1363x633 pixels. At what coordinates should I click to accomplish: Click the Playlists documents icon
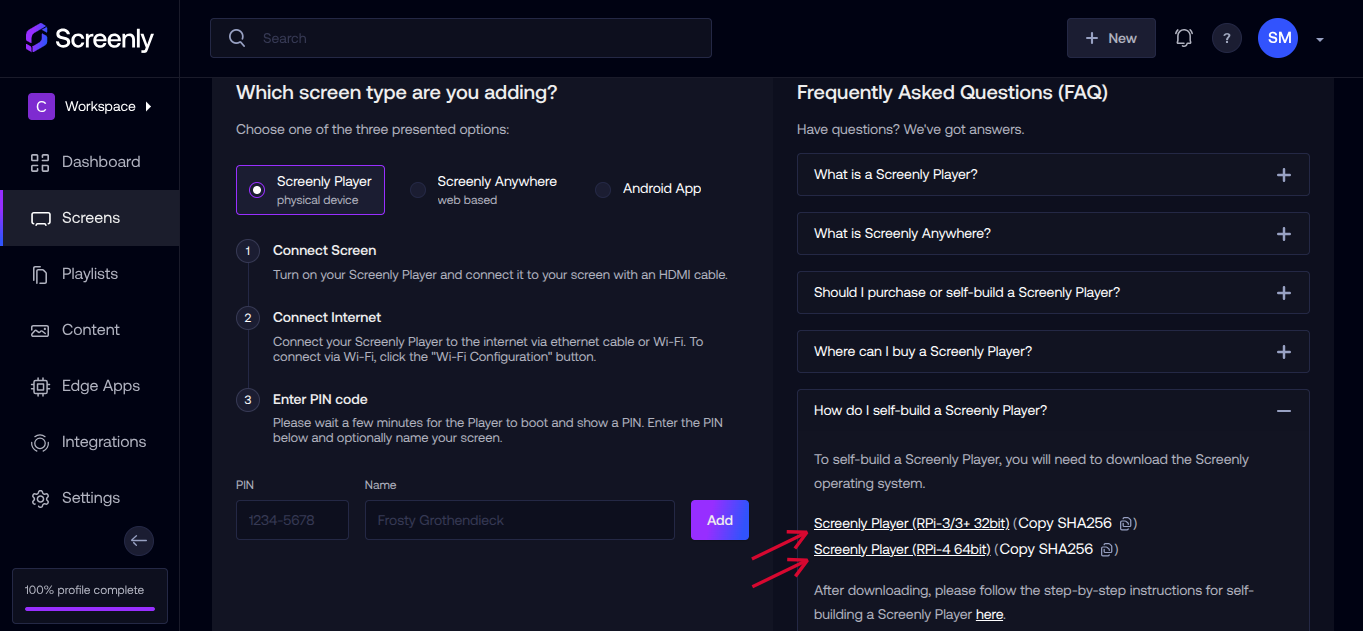40,274
